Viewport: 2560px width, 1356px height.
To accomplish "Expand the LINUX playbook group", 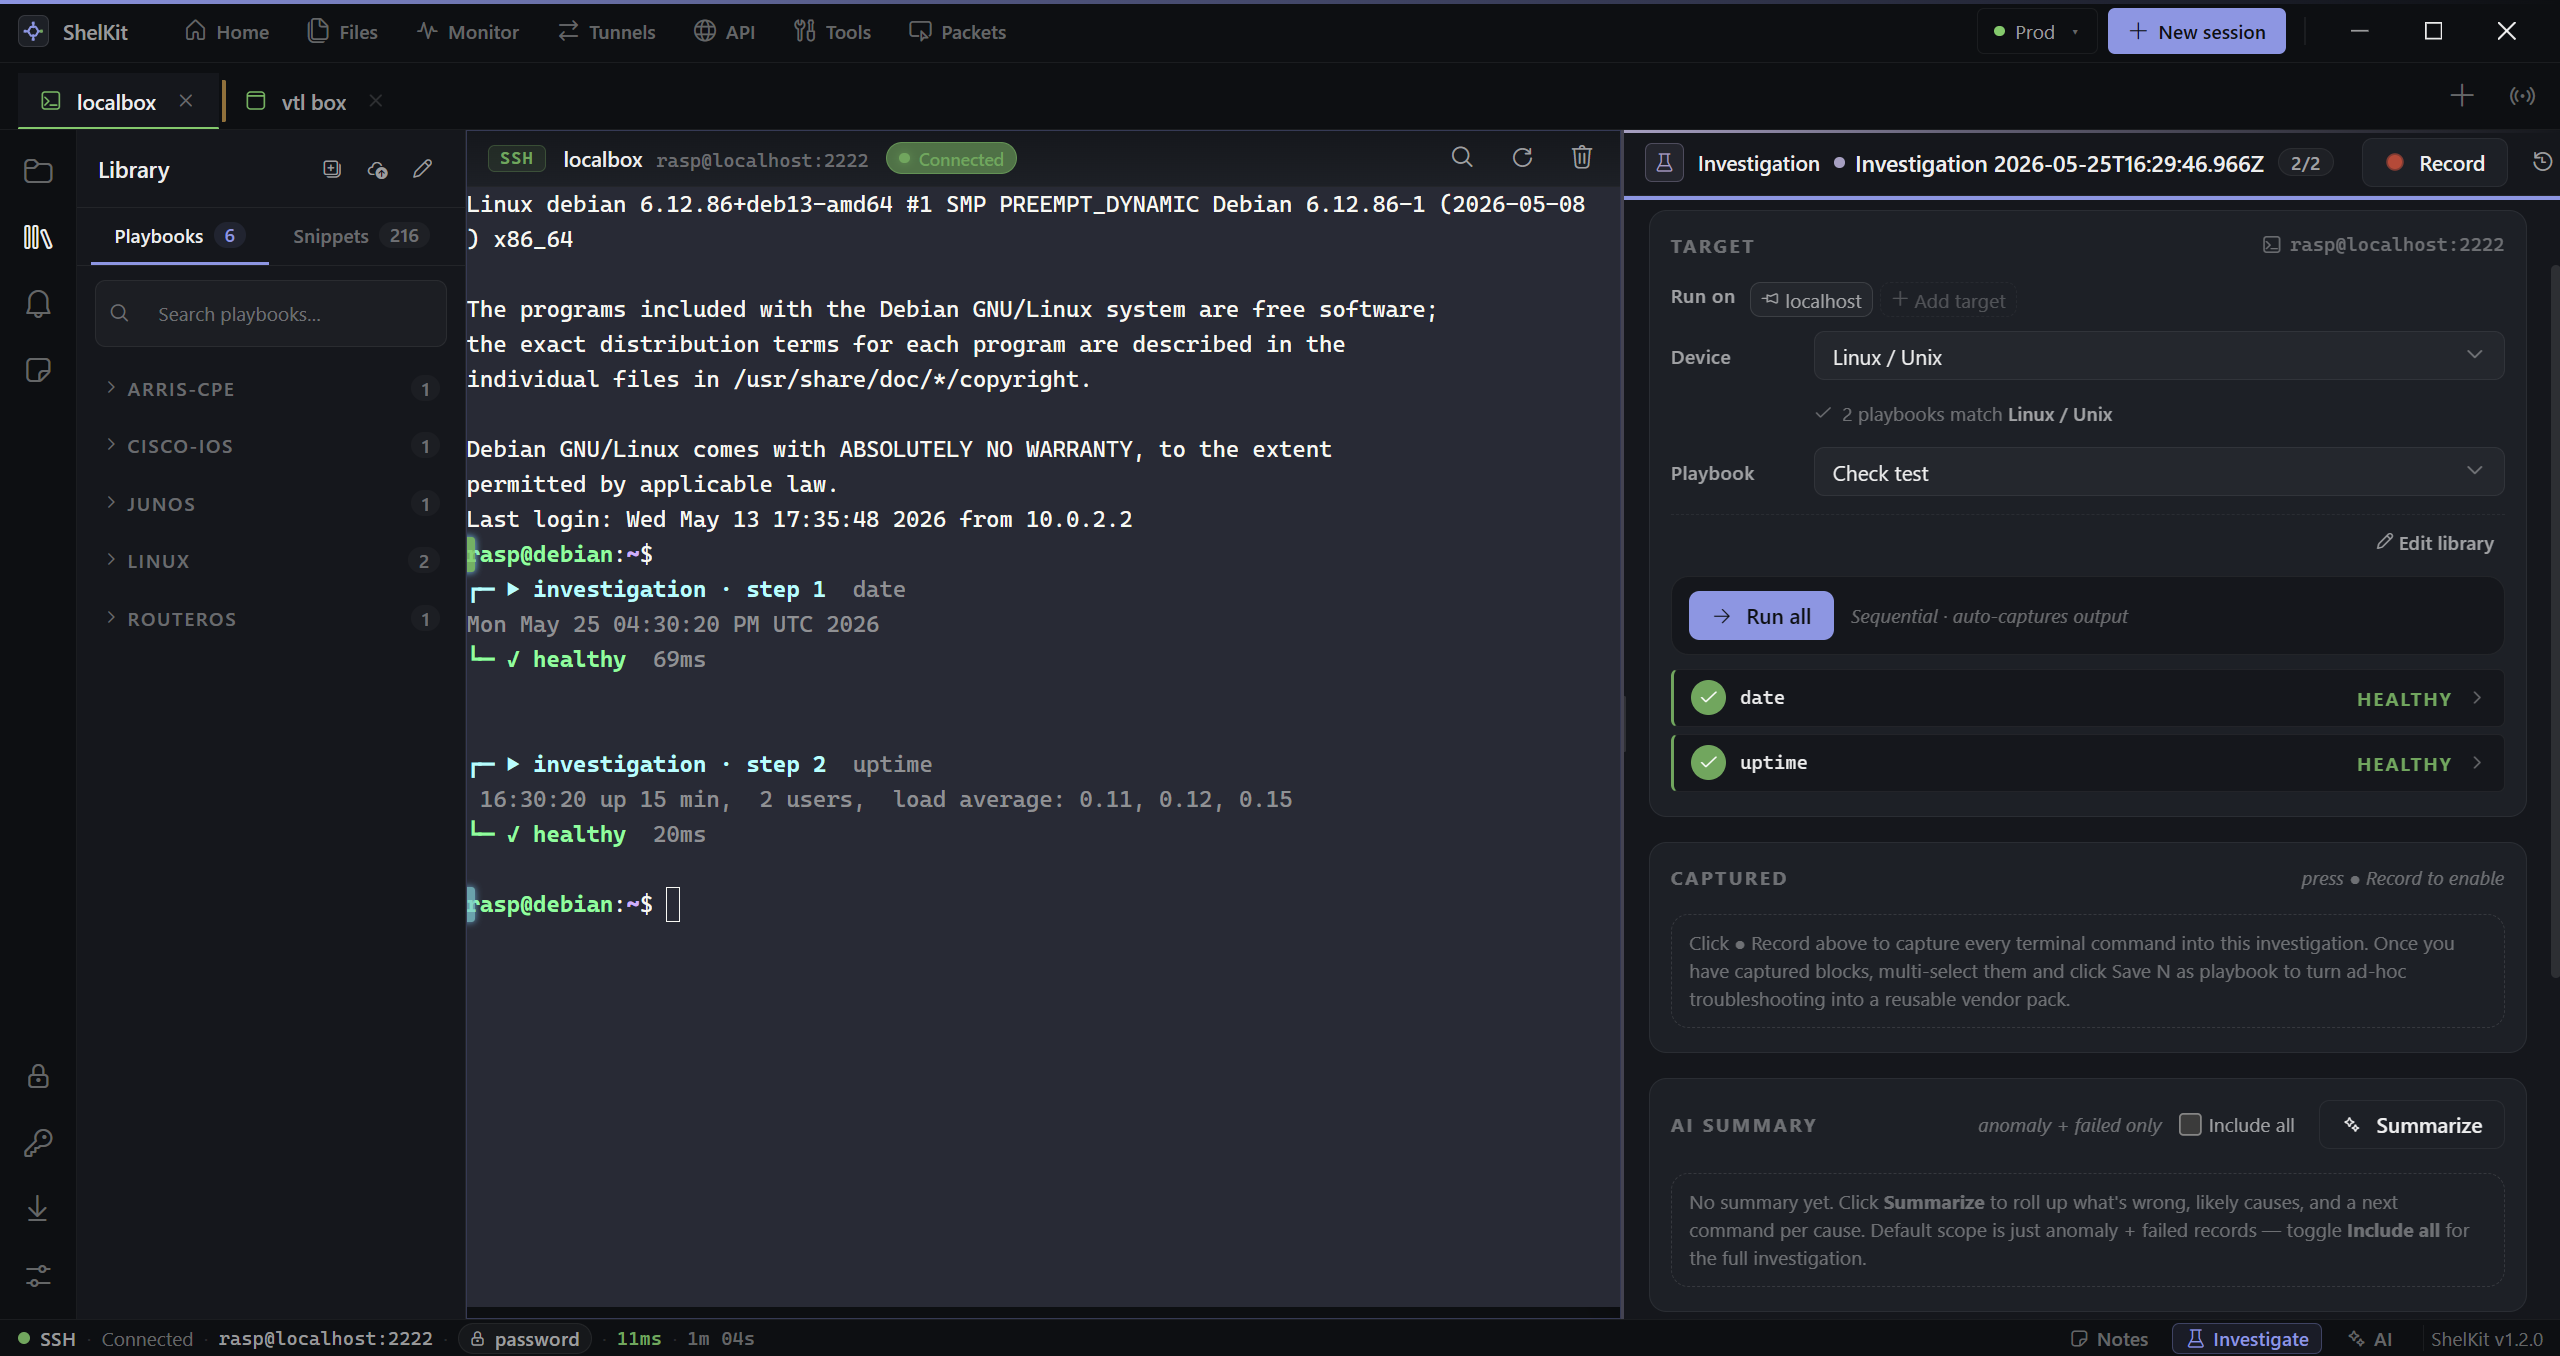I will click(270, 561).
